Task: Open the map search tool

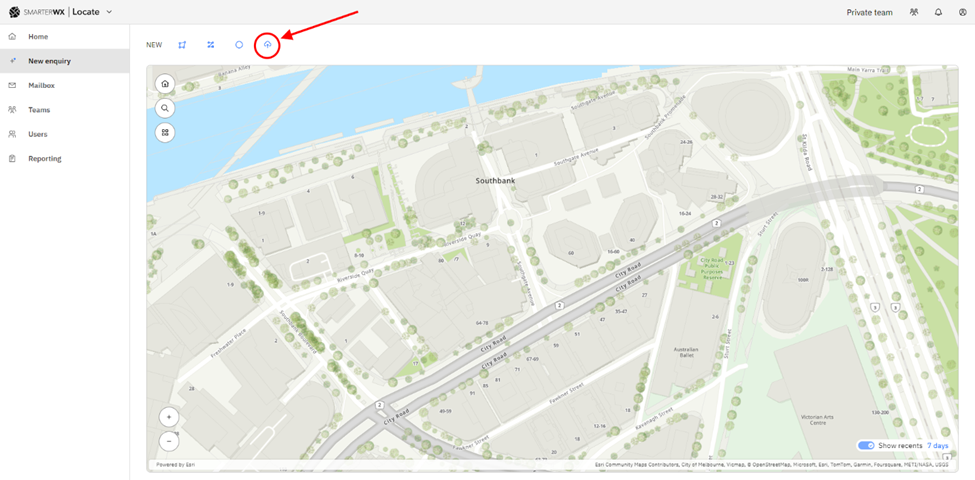Action: point(165,108)
